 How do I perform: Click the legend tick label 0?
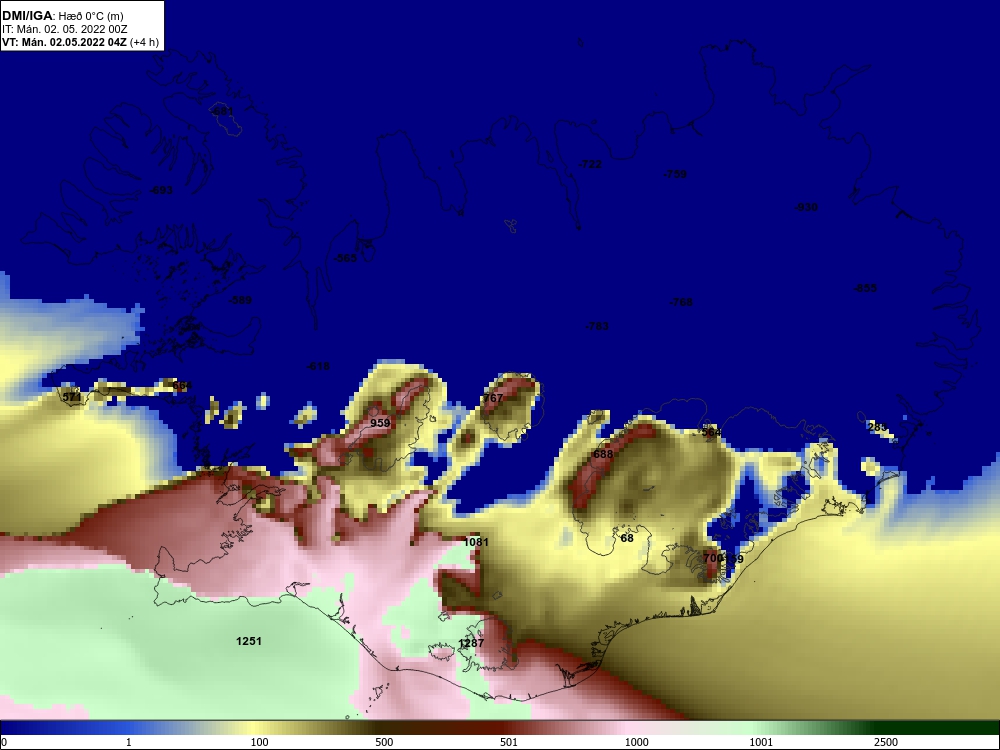point(4,742)
